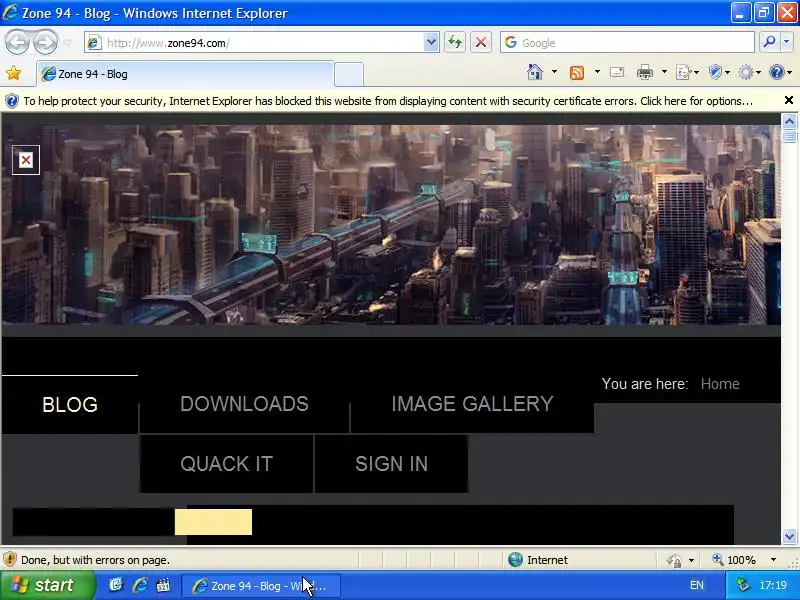Launch the first quick launch icon

(116, 585)
